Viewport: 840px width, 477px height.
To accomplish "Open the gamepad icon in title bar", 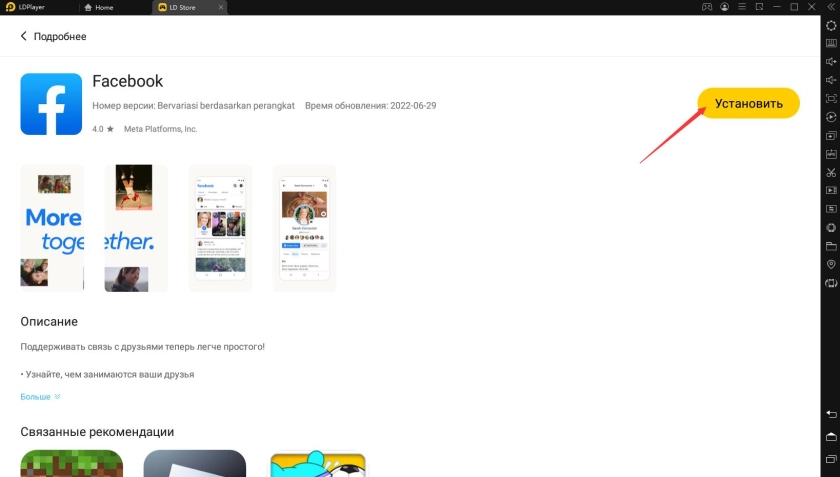I will point(707,7).
